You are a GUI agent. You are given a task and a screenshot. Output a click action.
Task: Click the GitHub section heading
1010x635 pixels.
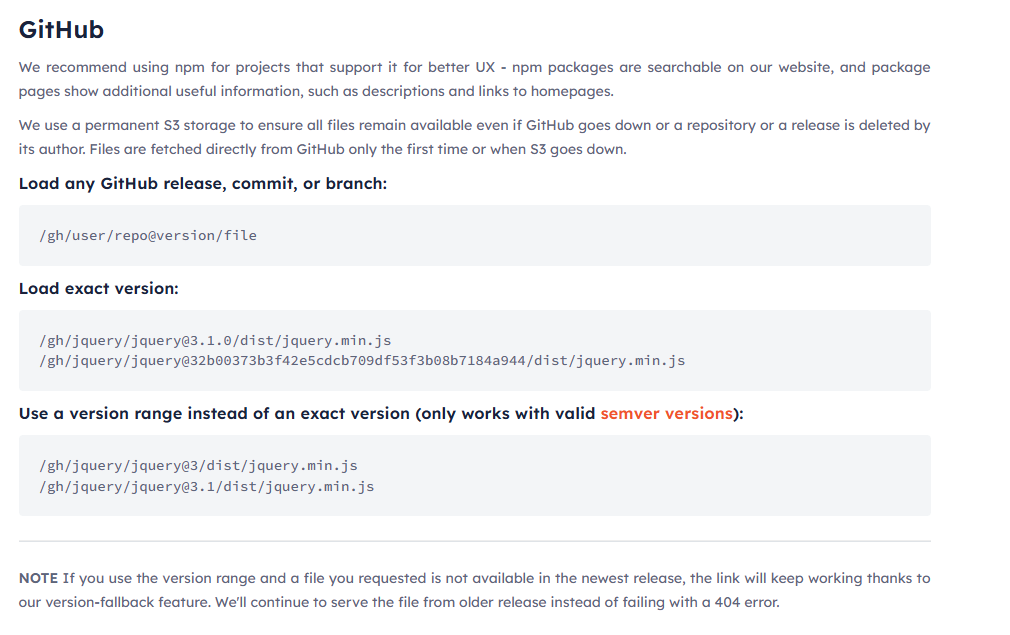[x=61, y=30]
